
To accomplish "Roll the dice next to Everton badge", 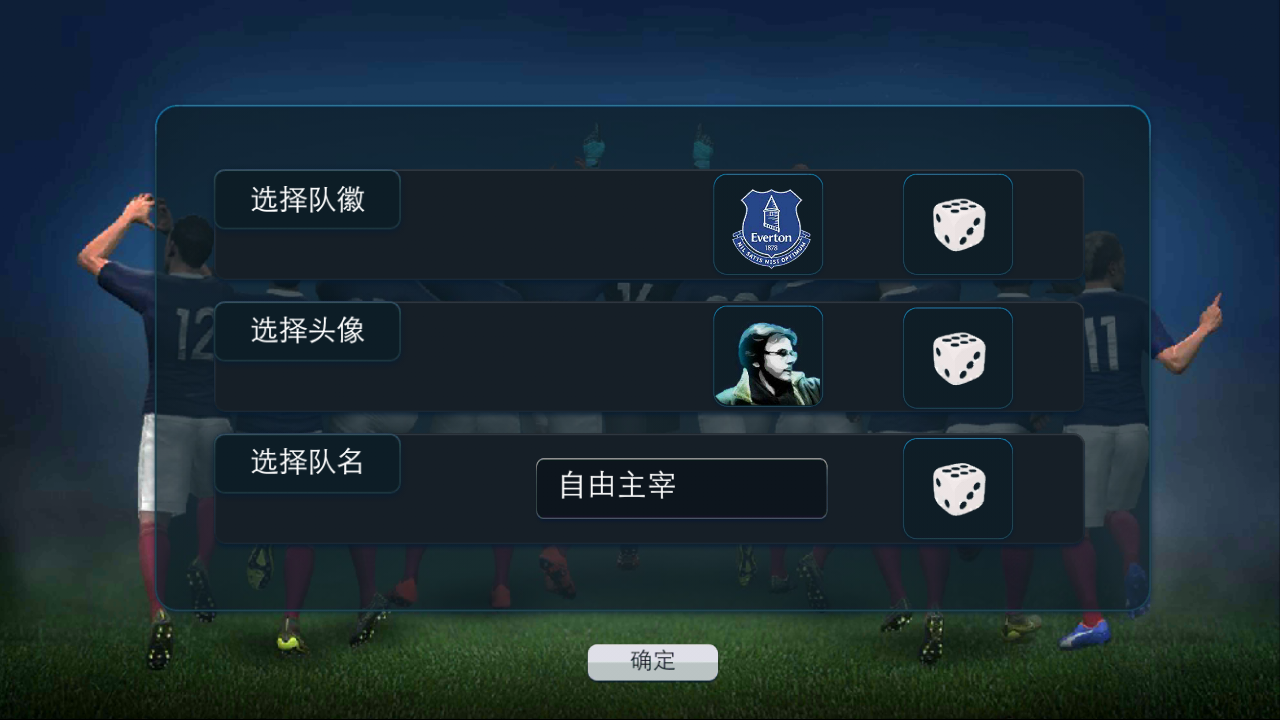I will coord(958,224).
